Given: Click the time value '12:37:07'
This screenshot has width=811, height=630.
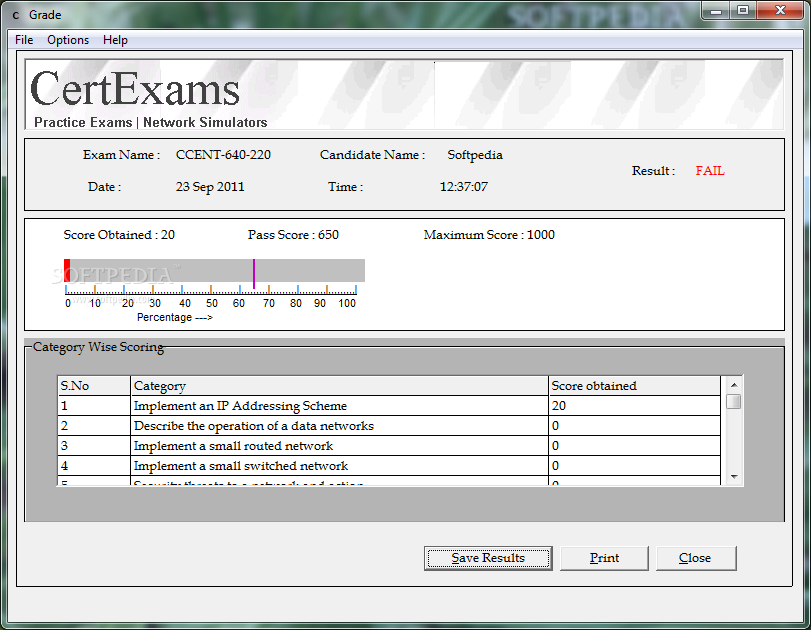Looking at the screenshot, I should (x=463, y=187).
